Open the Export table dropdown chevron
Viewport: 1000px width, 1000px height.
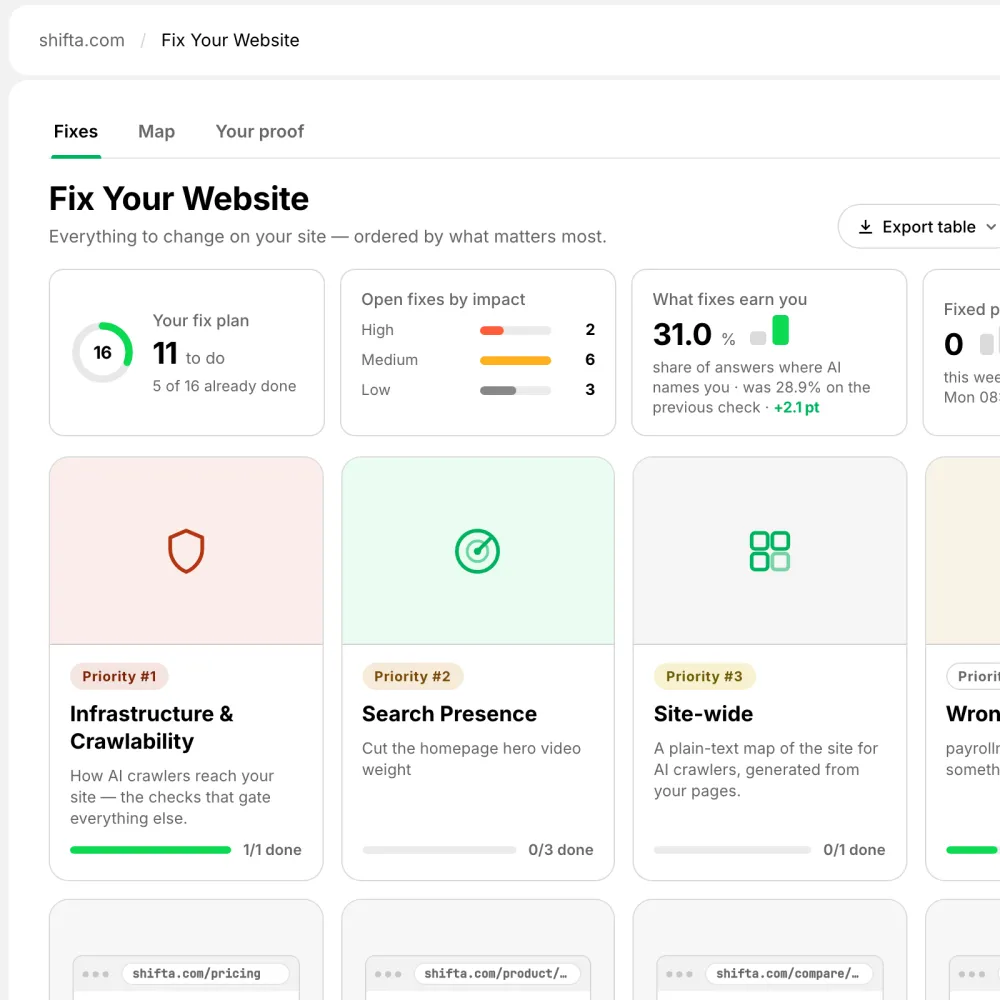coord(990,227)
